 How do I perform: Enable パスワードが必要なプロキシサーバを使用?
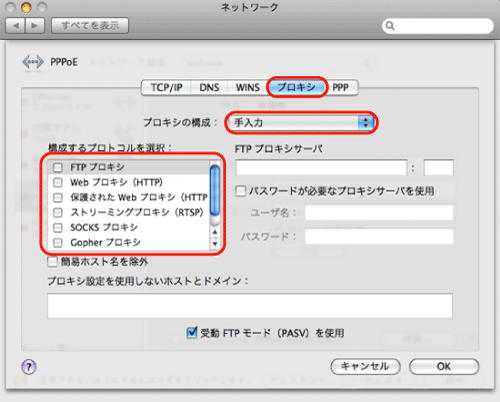coord(240,191)
